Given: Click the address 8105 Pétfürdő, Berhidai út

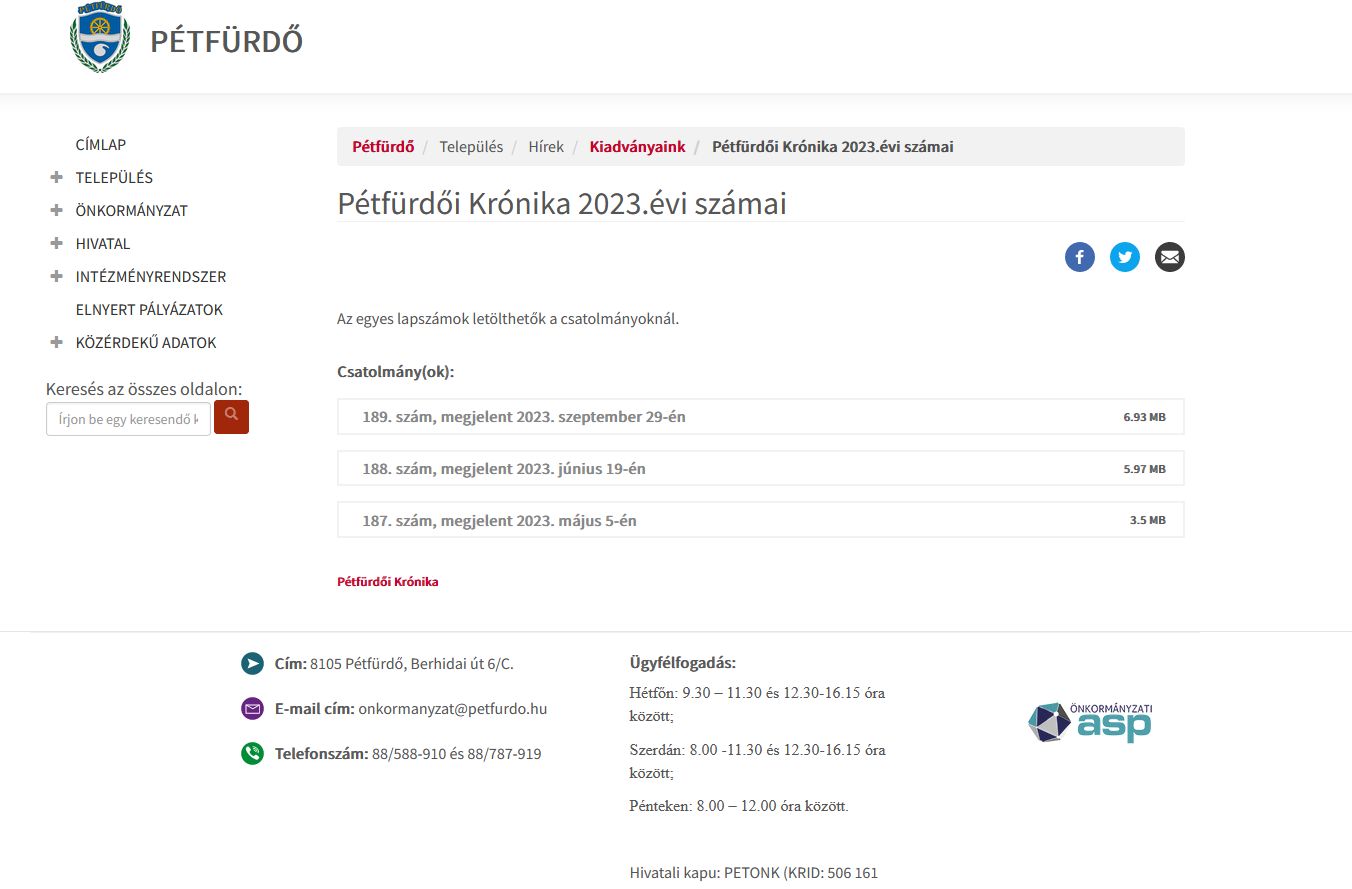Looking at the screenshot, I should coord(412,664).
